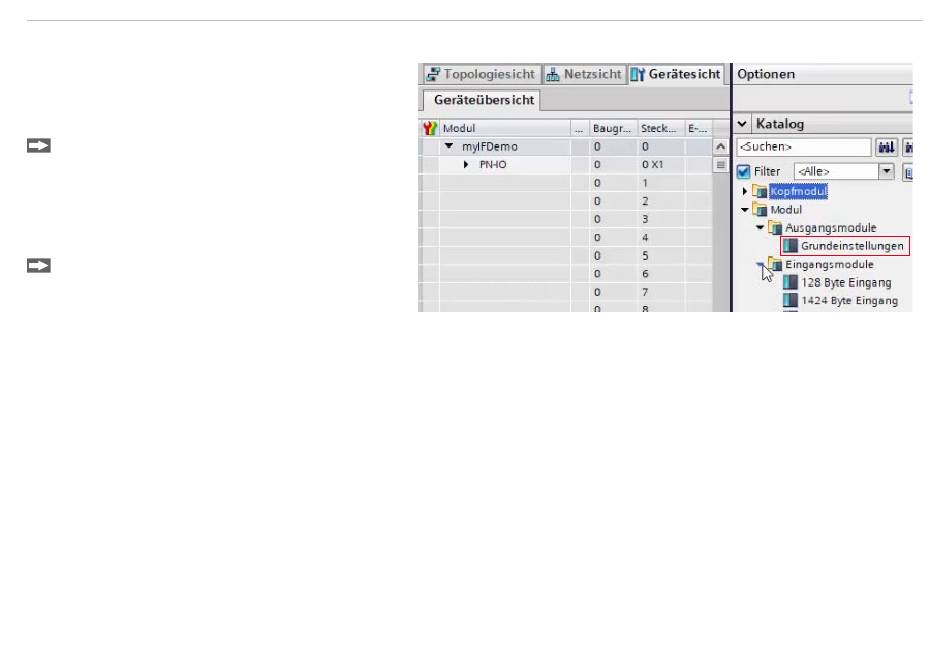
Task: Select the Modul catalog folder
Action: point(786,210)
